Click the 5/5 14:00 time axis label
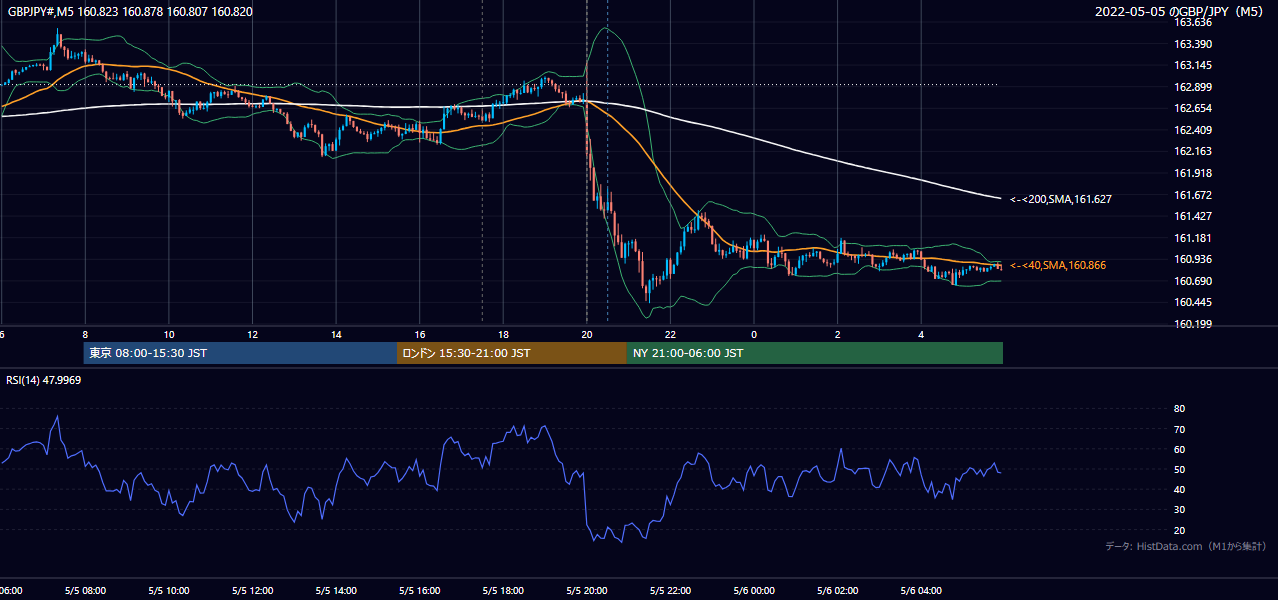Viewport: 1278px width, 600px height. click(336, 591)
